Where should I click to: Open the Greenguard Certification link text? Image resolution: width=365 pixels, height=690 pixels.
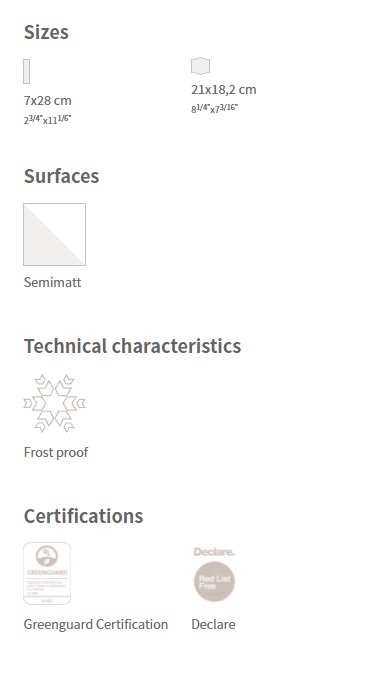click(96, 624)
